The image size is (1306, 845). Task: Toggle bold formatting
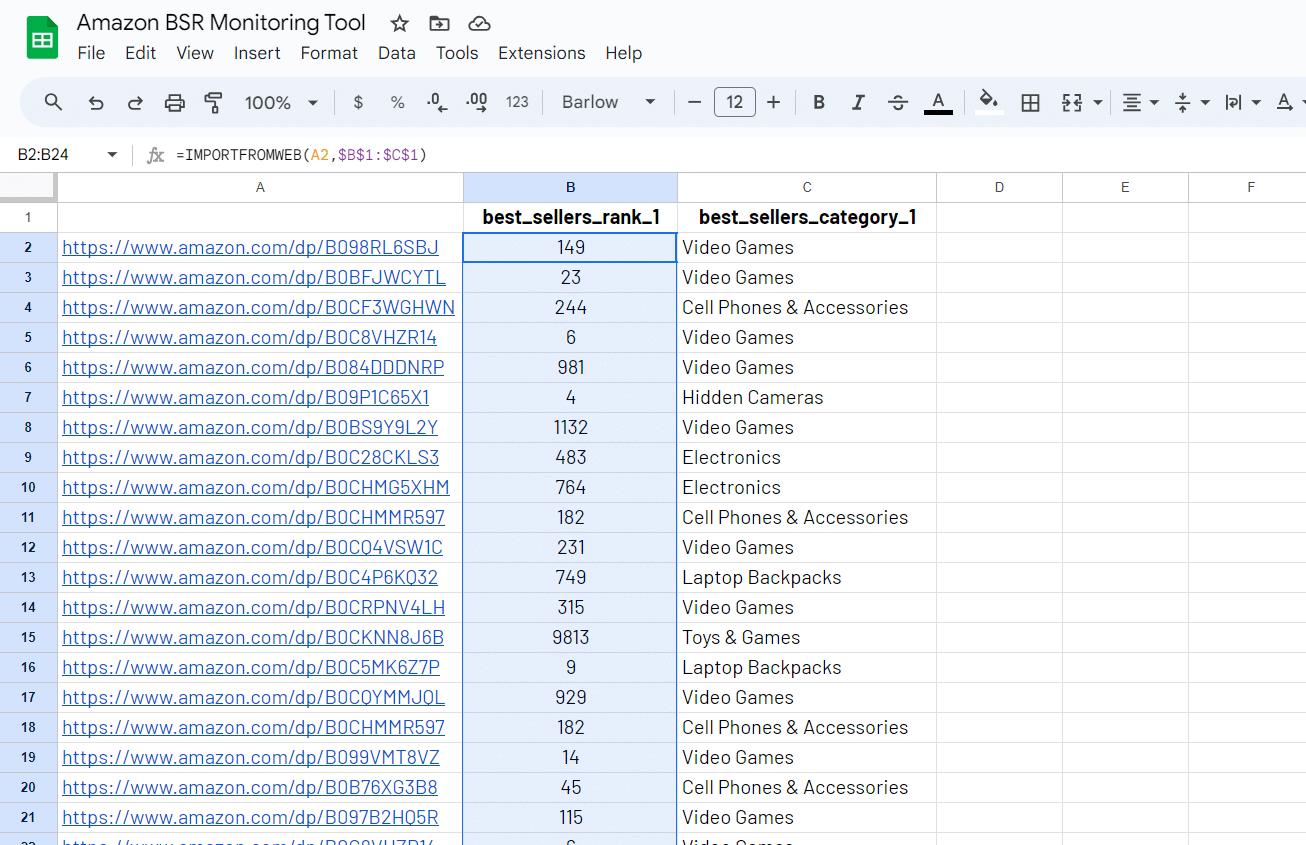819,102
